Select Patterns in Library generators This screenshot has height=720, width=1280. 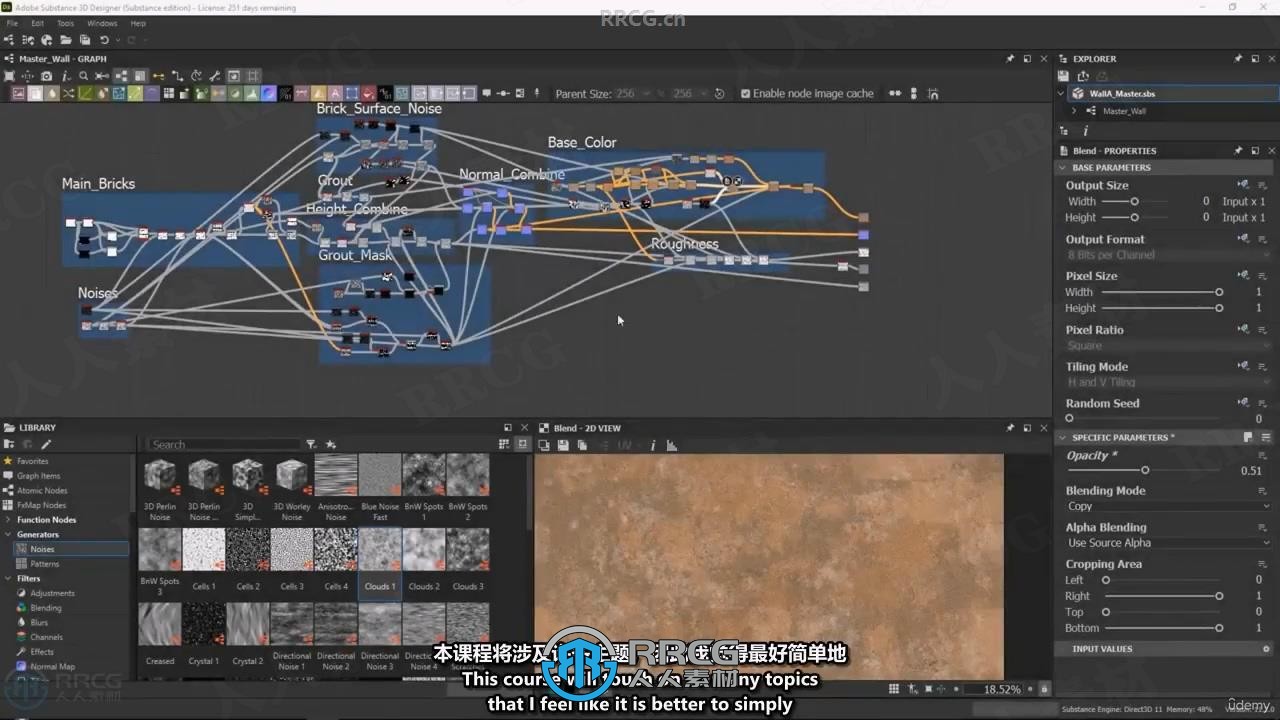(44, 564)
